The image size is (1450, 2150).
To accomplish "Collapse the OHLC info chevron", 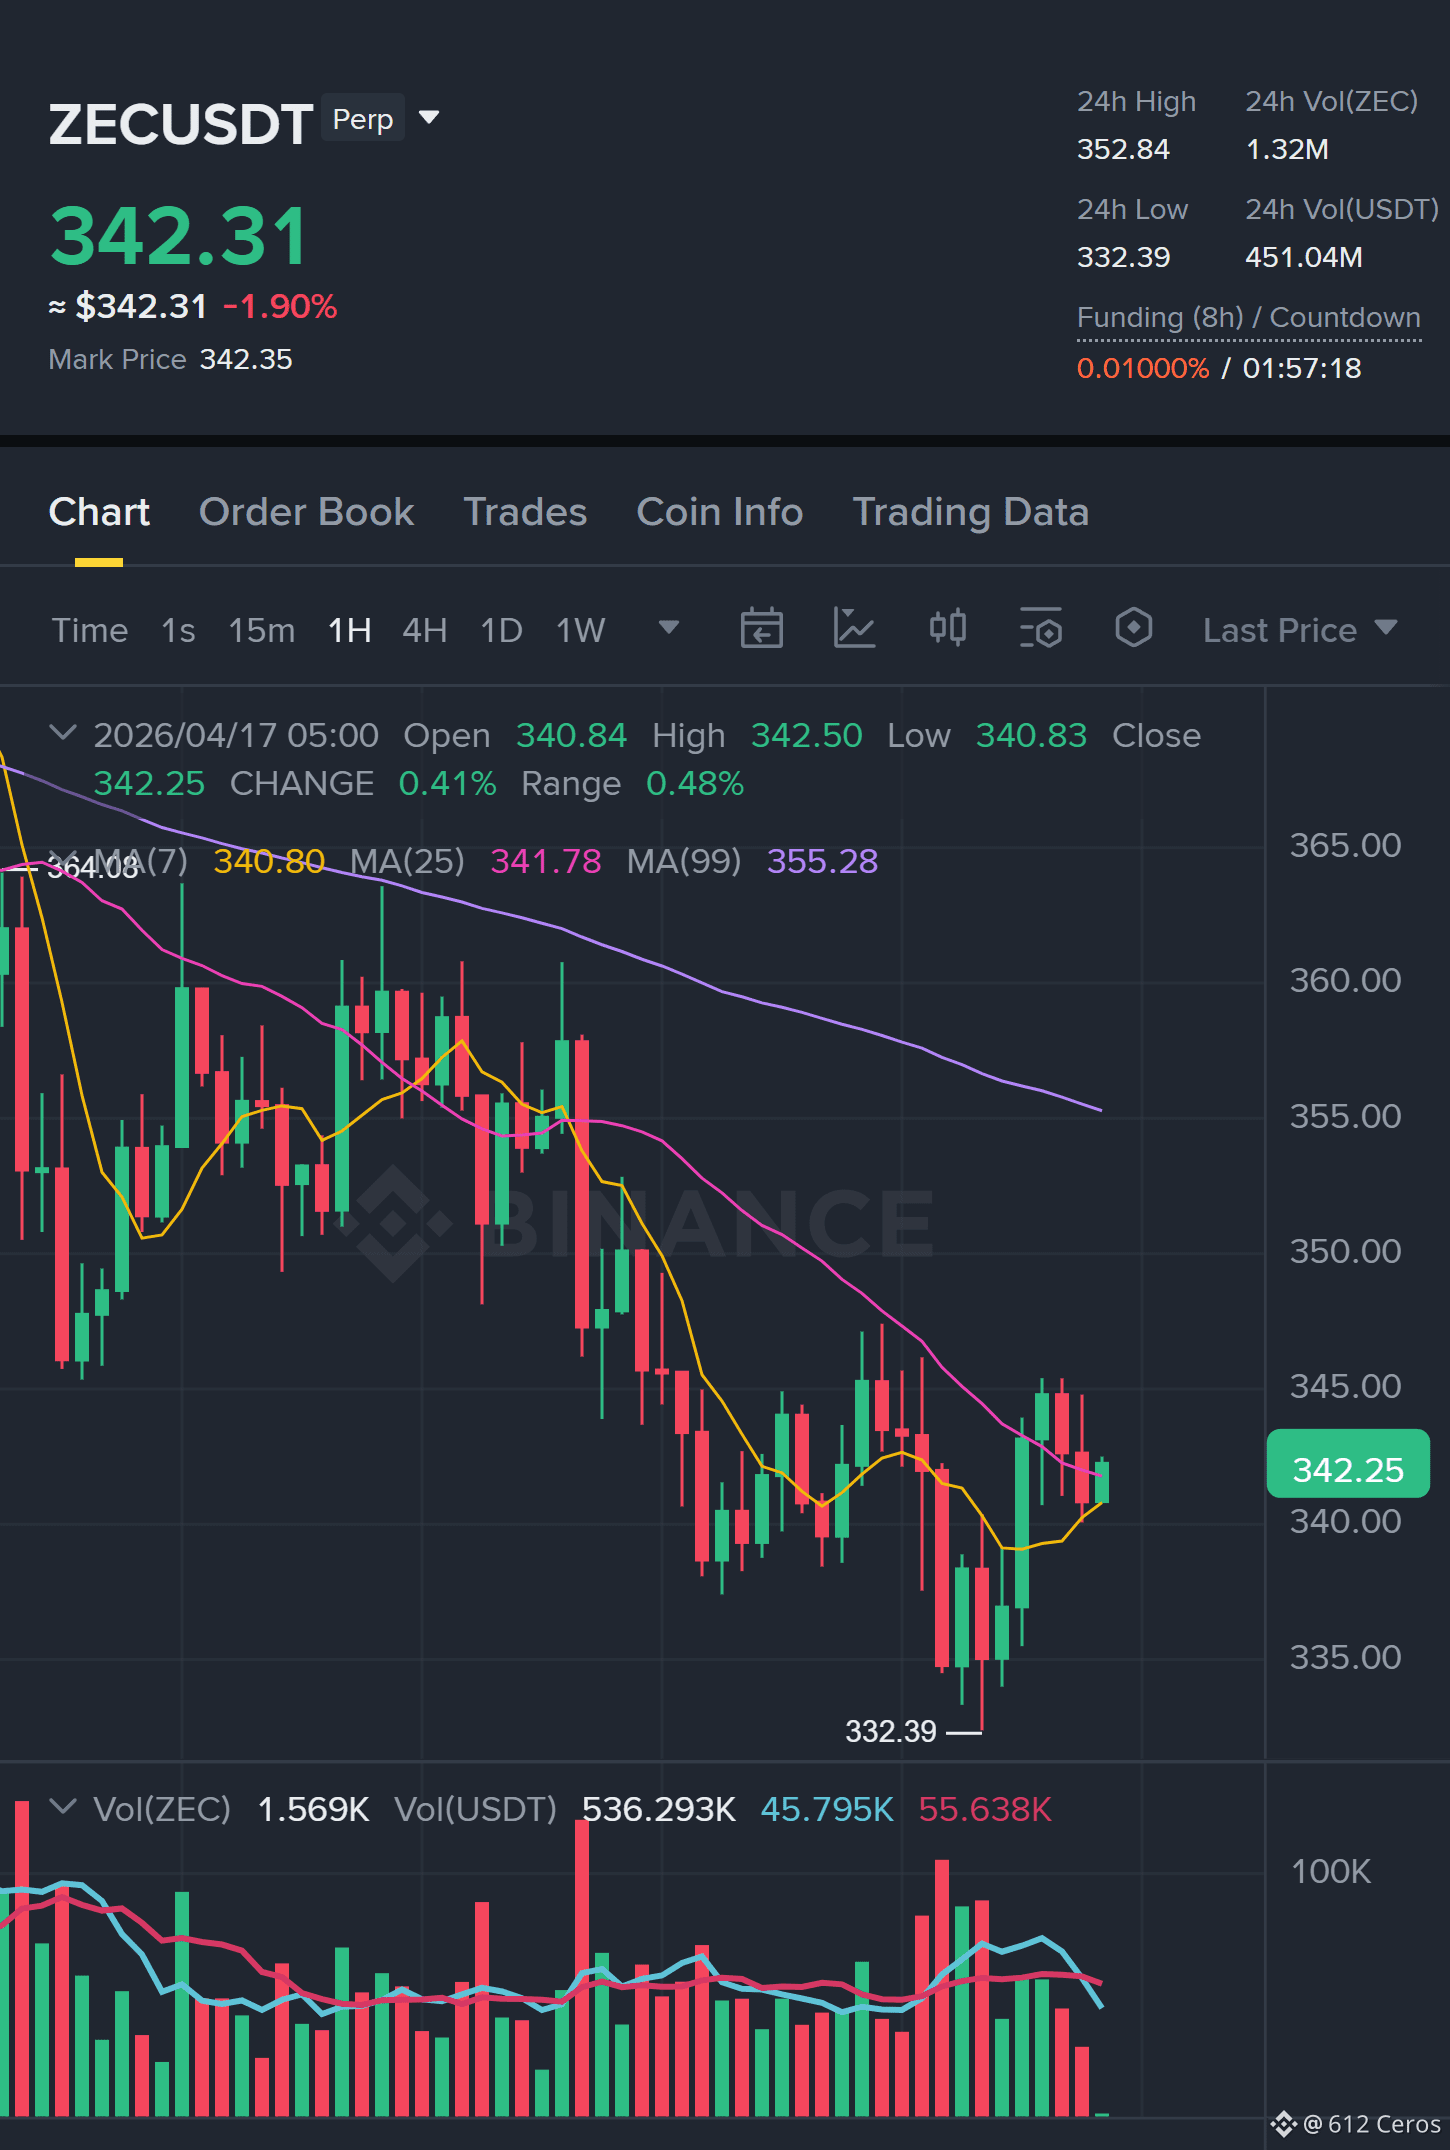I will click(63, 734).
